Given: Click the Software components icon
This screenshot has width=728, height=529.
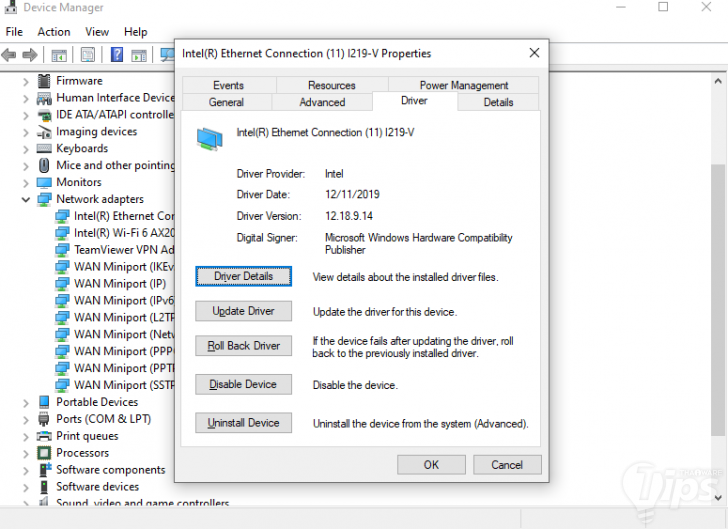Looking at the screenshot, I should (x=45, y=470).
